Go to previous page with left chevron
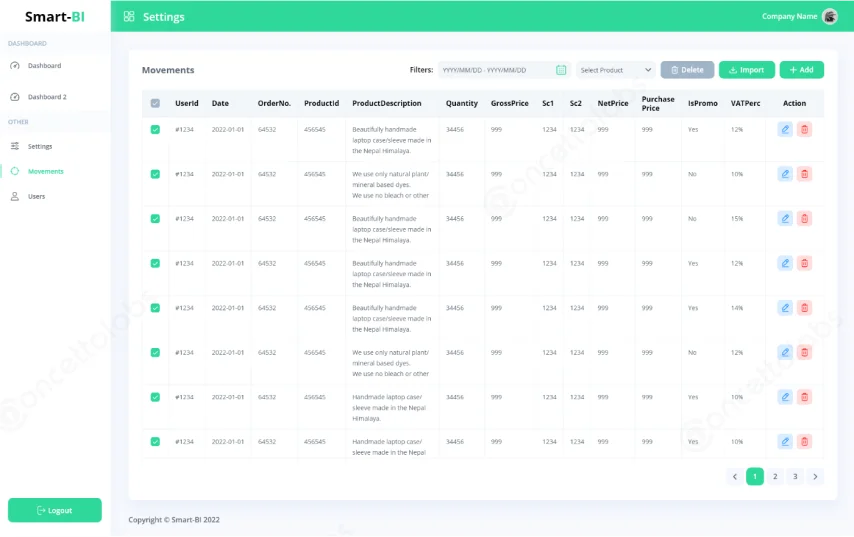This screenshot has height=537, width=854. (735, 476)
